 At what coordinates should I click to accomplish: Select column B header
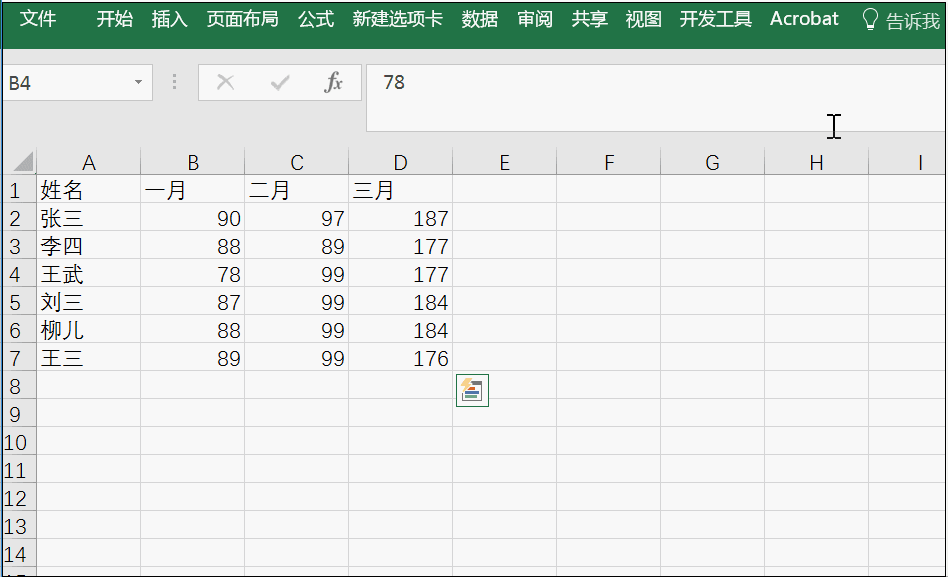pos(193,162)
